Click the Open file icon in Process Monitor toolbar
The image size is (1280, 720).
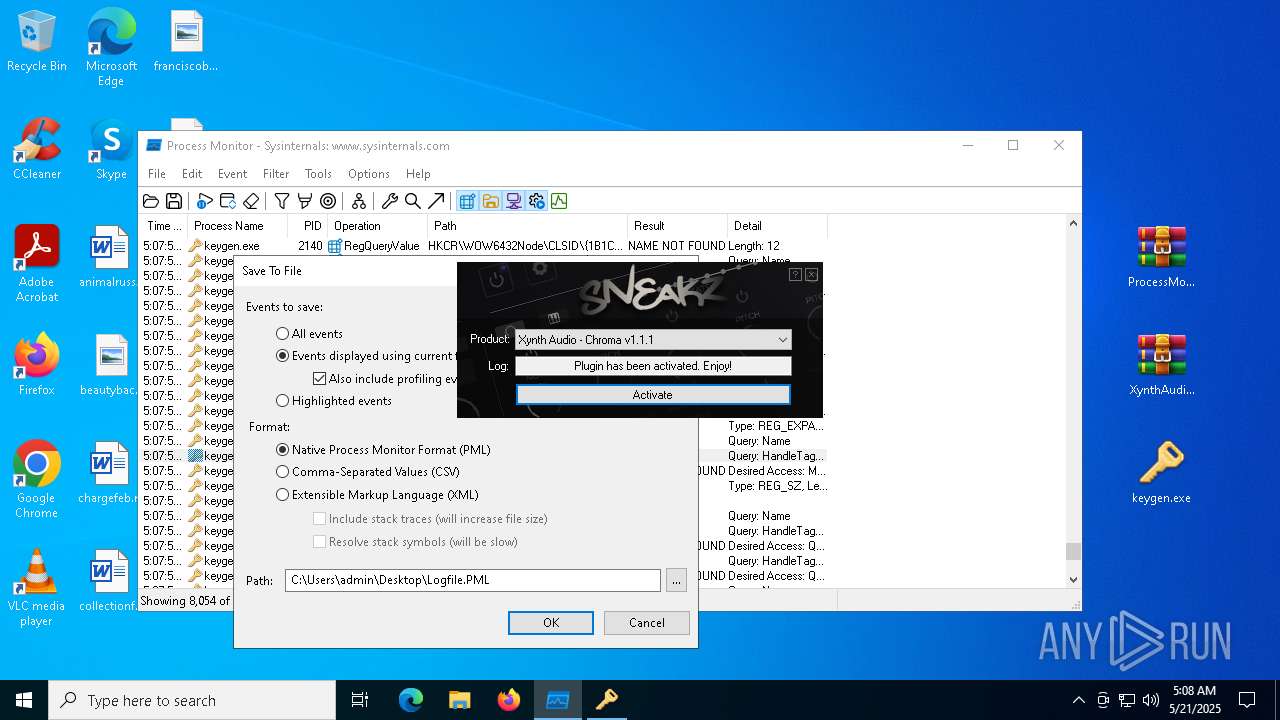pos(151,201)
